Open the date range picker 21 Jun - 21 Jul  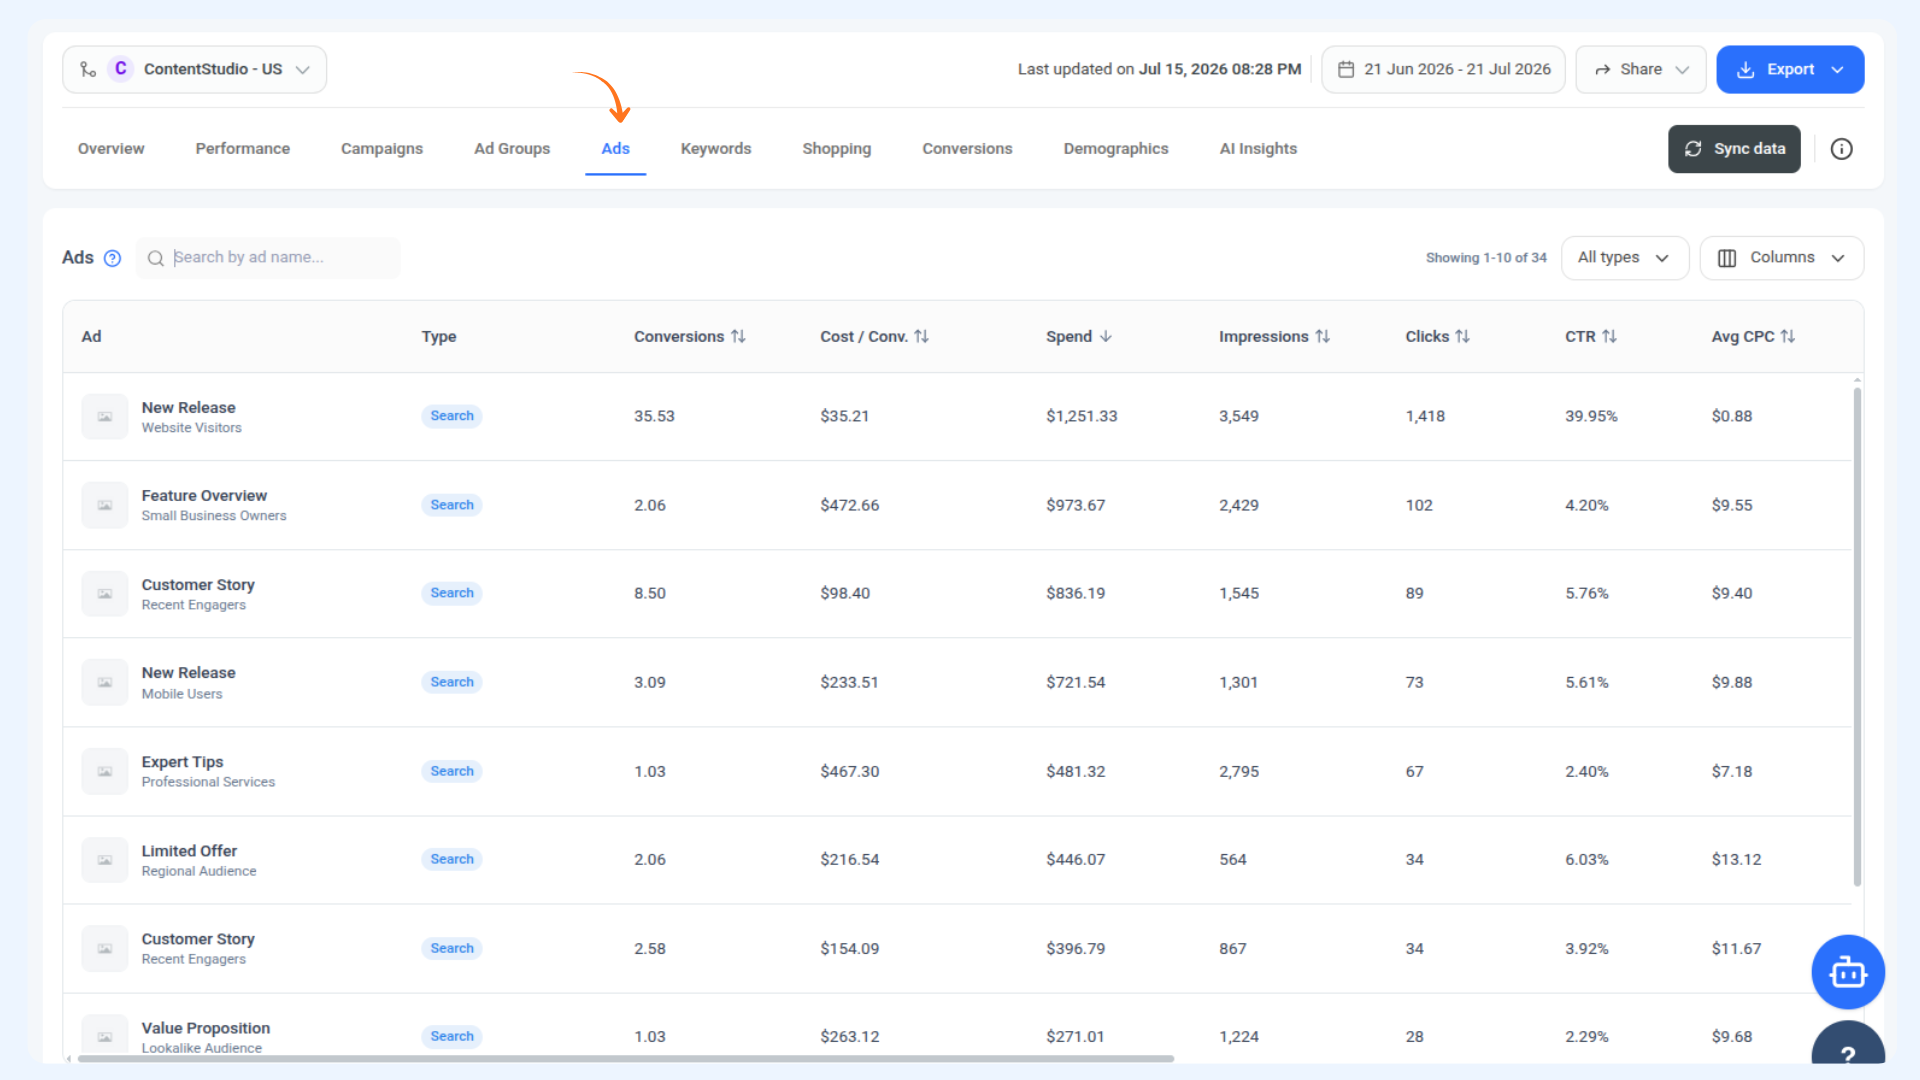(1443, 69)
